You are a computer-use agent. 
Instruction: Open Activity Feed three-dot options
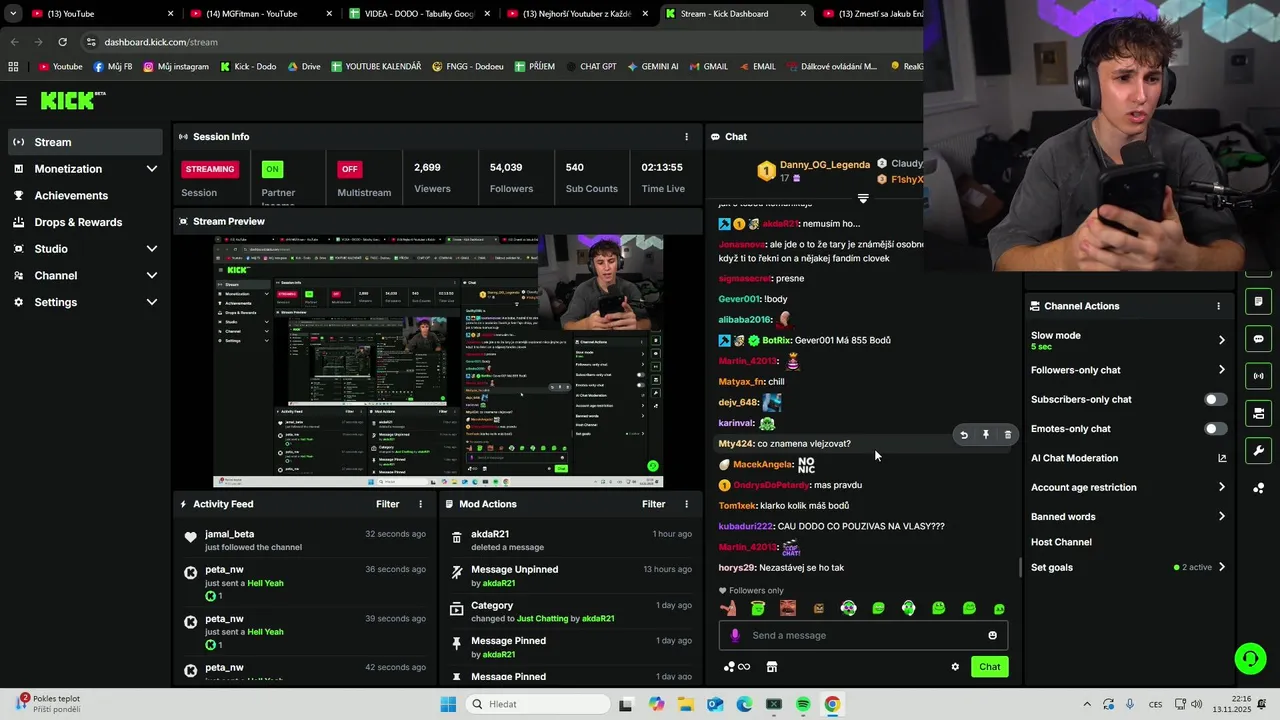[420, 504]
